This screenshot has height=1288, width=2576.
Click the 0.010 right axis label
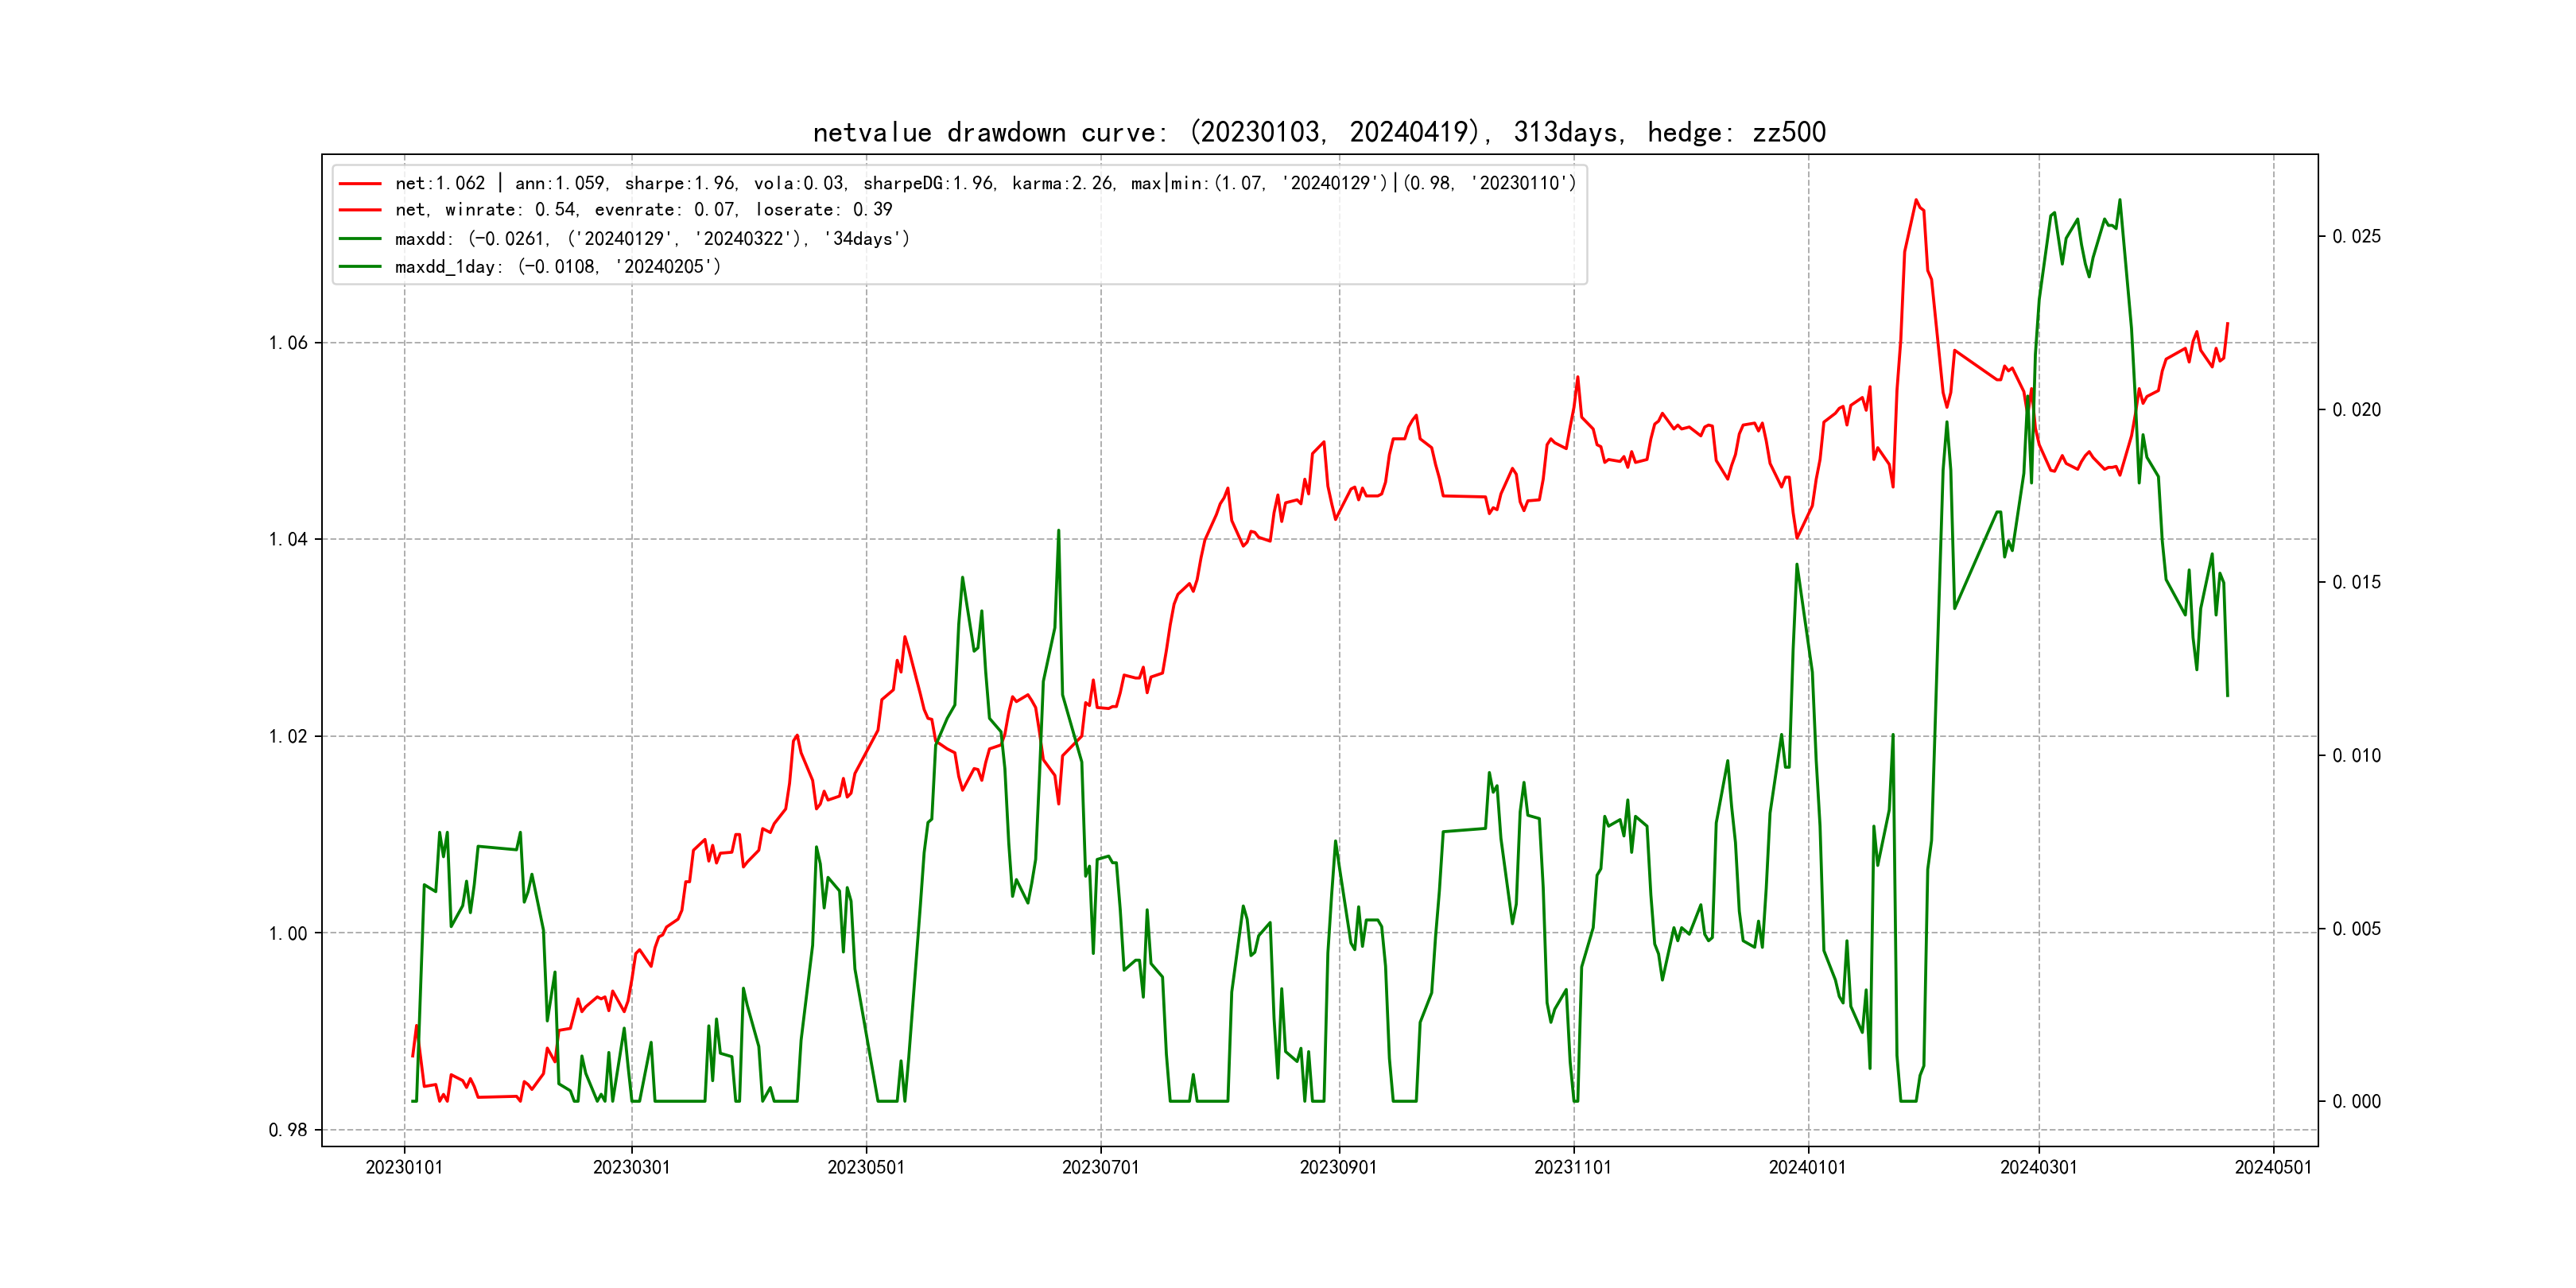click(2356, 756)
